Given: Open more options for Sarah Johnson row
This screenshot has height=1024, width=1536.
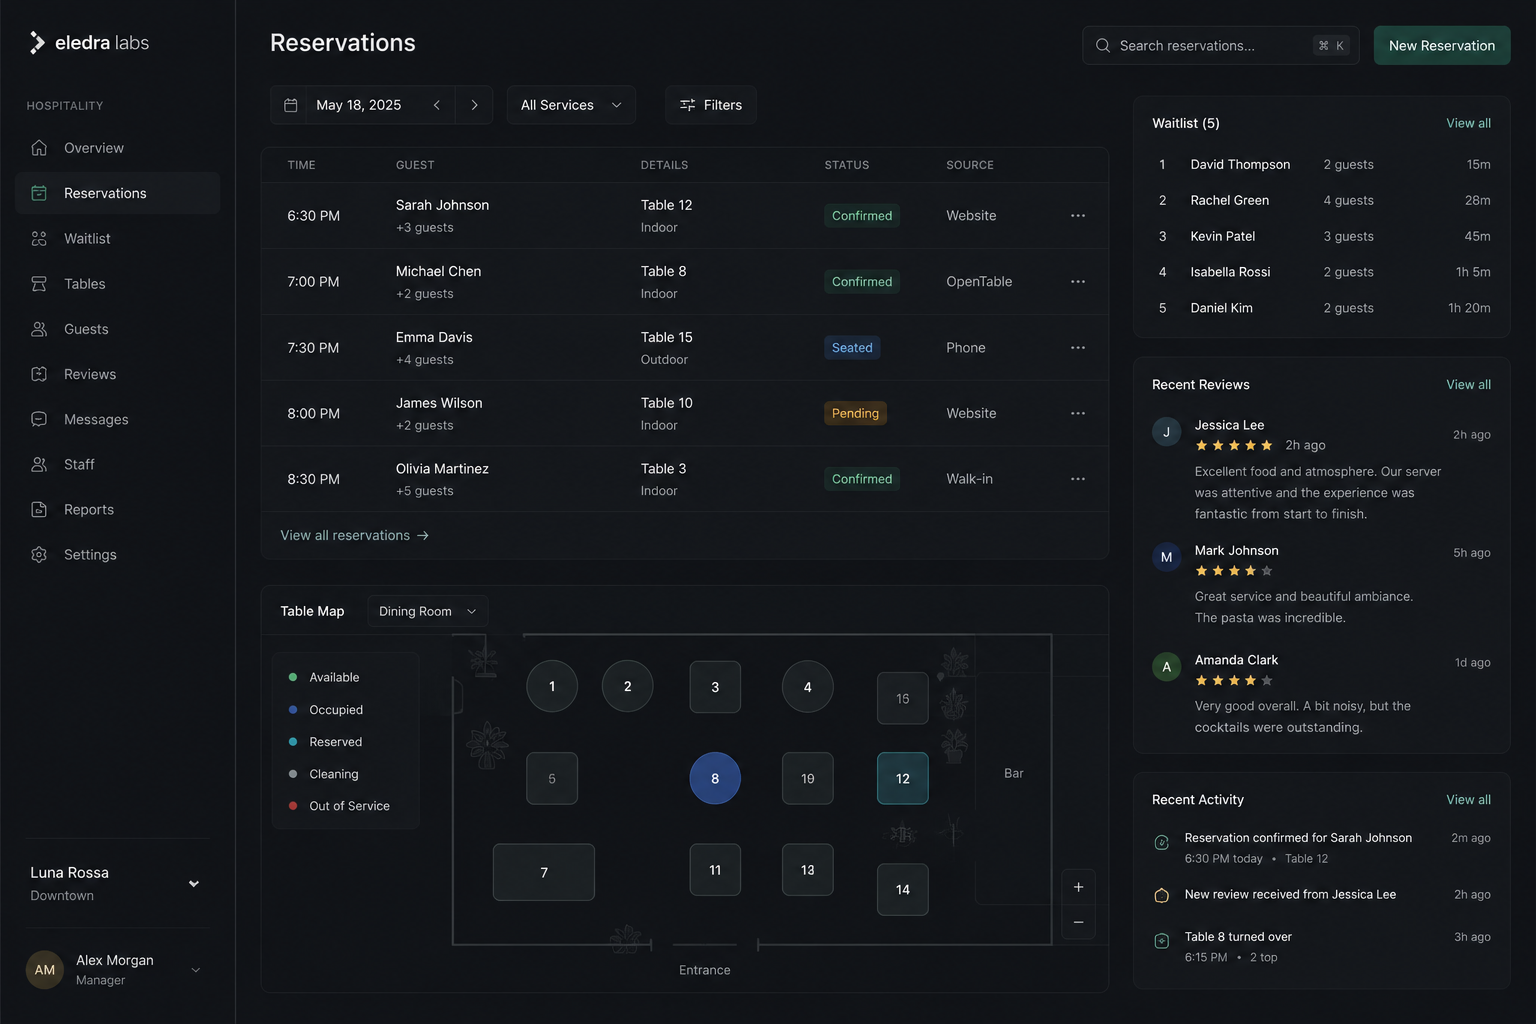Looking at the screenshot, I should point(1078,215).
